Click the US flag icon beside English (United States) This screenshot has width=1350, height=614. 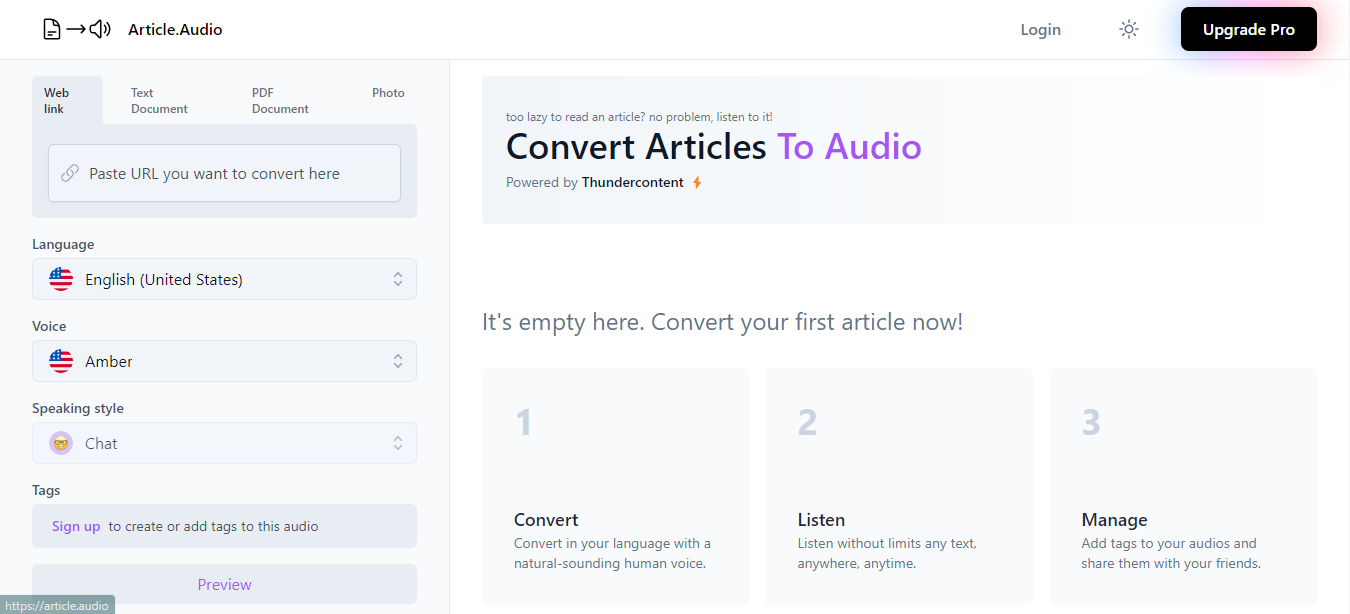click(x=61, y=279)
